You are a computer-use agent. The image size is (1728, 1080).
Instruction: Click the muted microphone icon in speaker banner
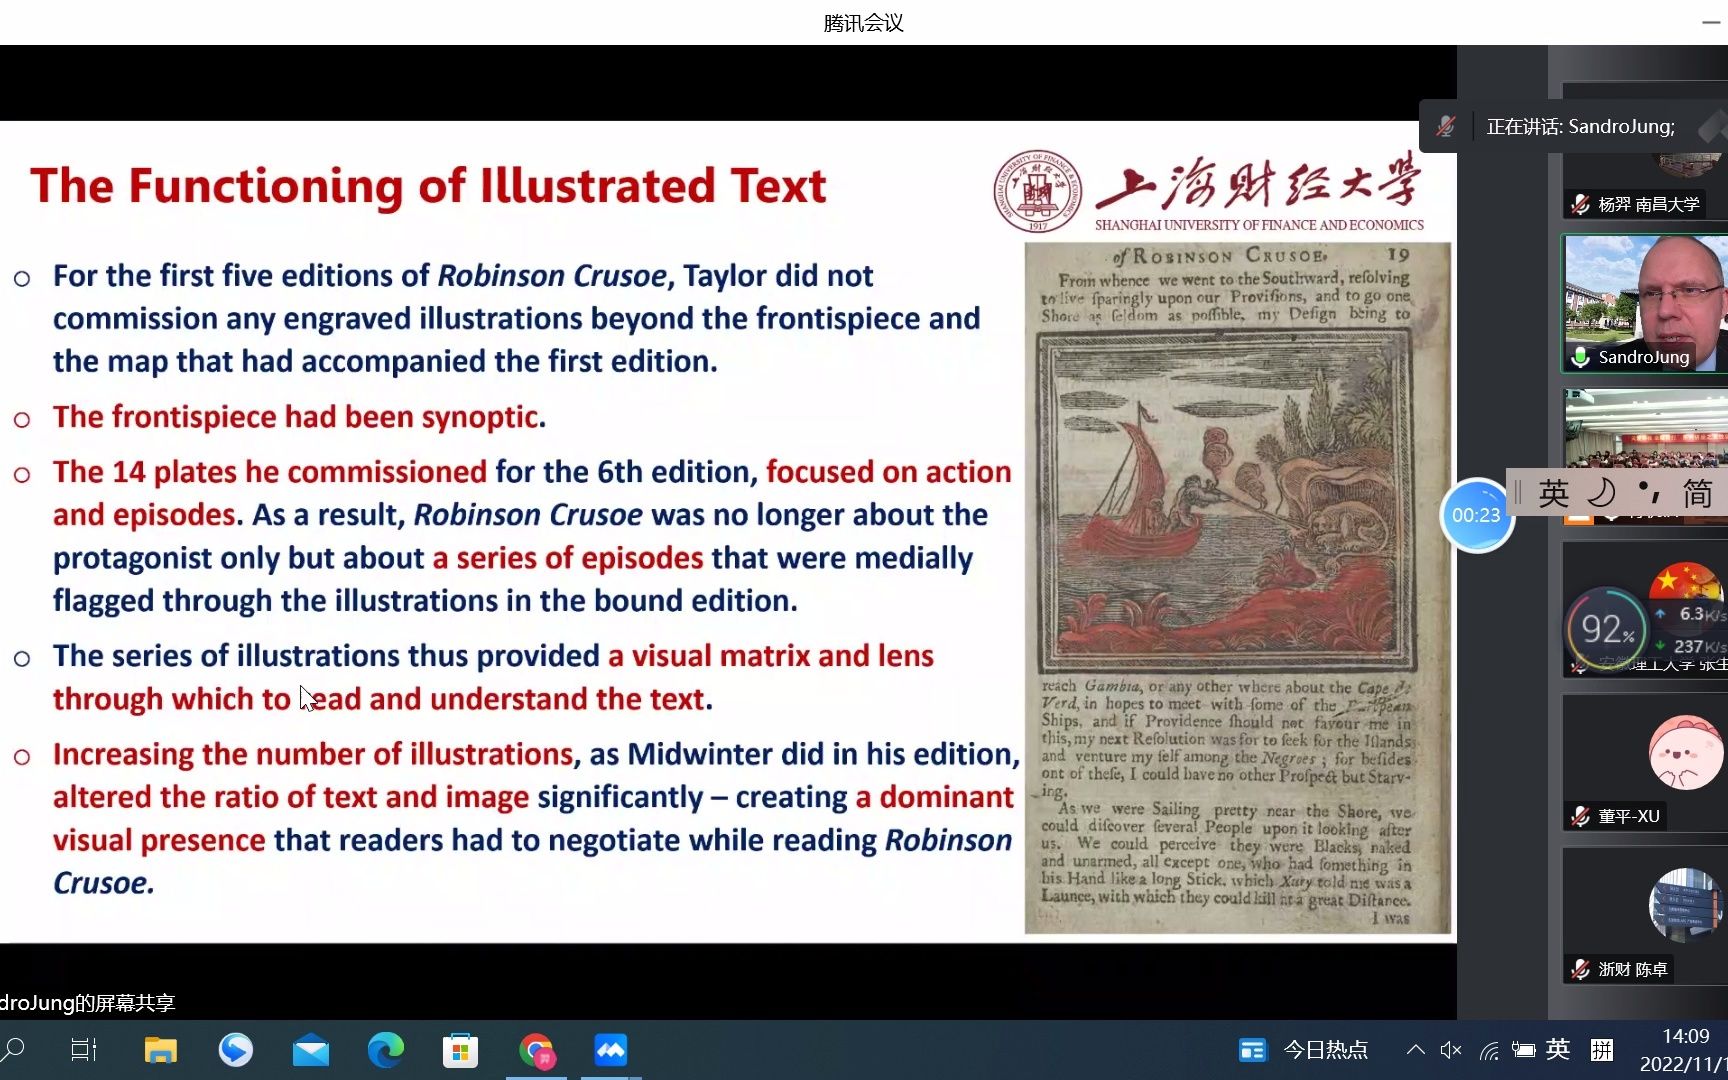1445,126
